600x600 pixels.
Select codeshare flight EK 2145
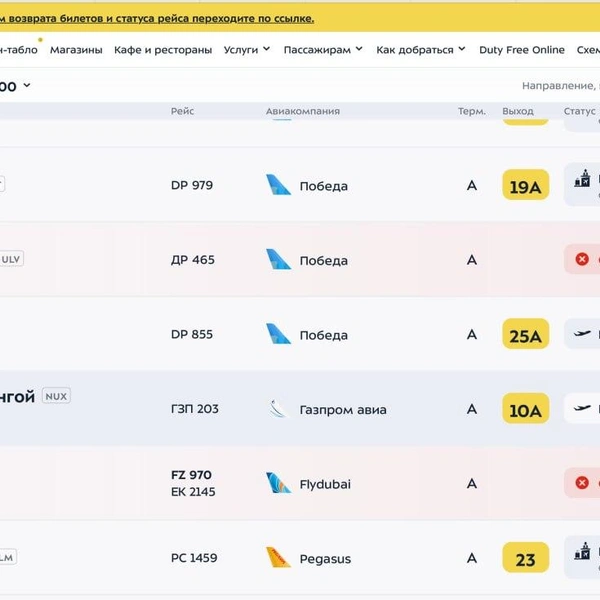[x=193, y=492]
